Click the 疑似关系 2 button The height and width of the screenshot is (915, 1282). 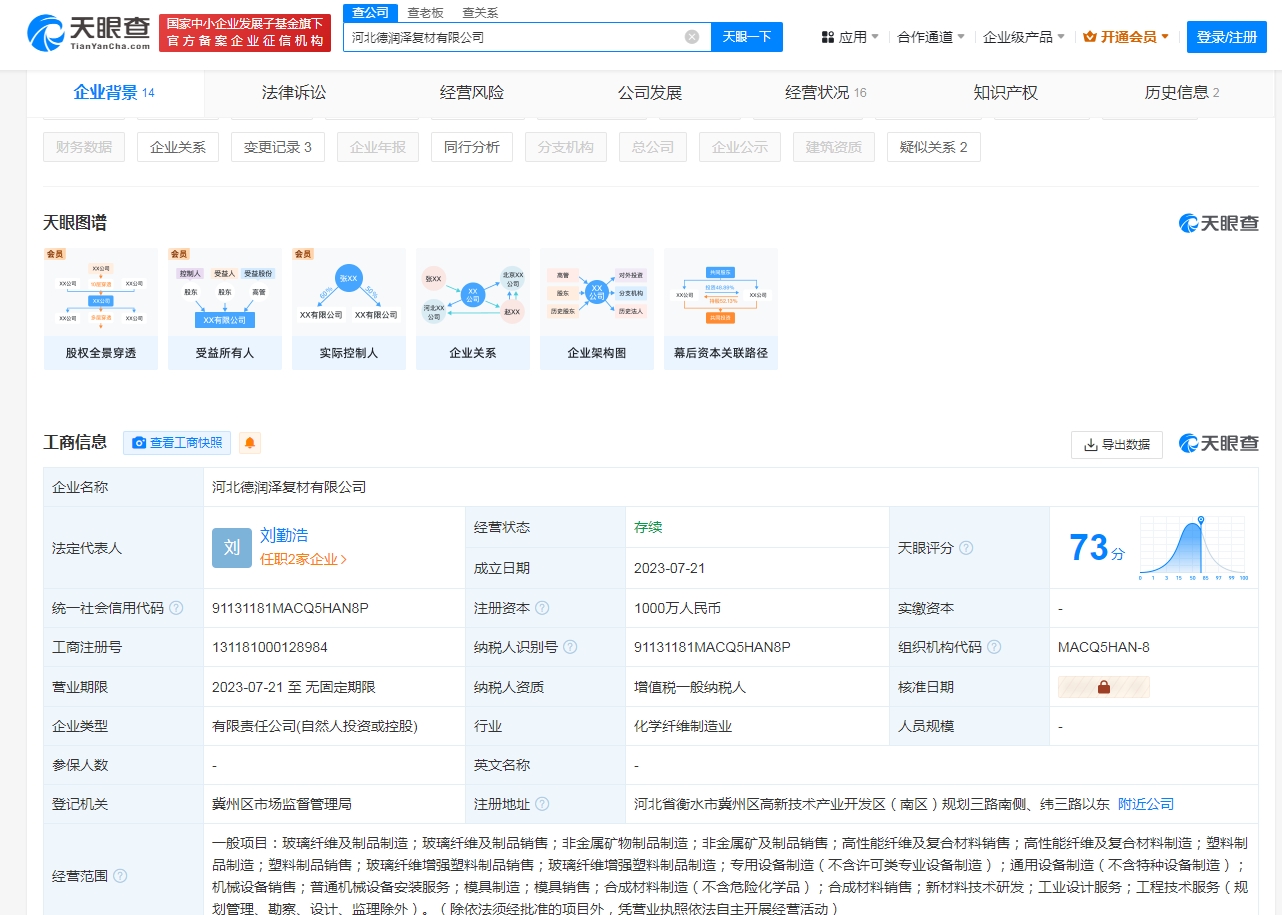point(934,147)
